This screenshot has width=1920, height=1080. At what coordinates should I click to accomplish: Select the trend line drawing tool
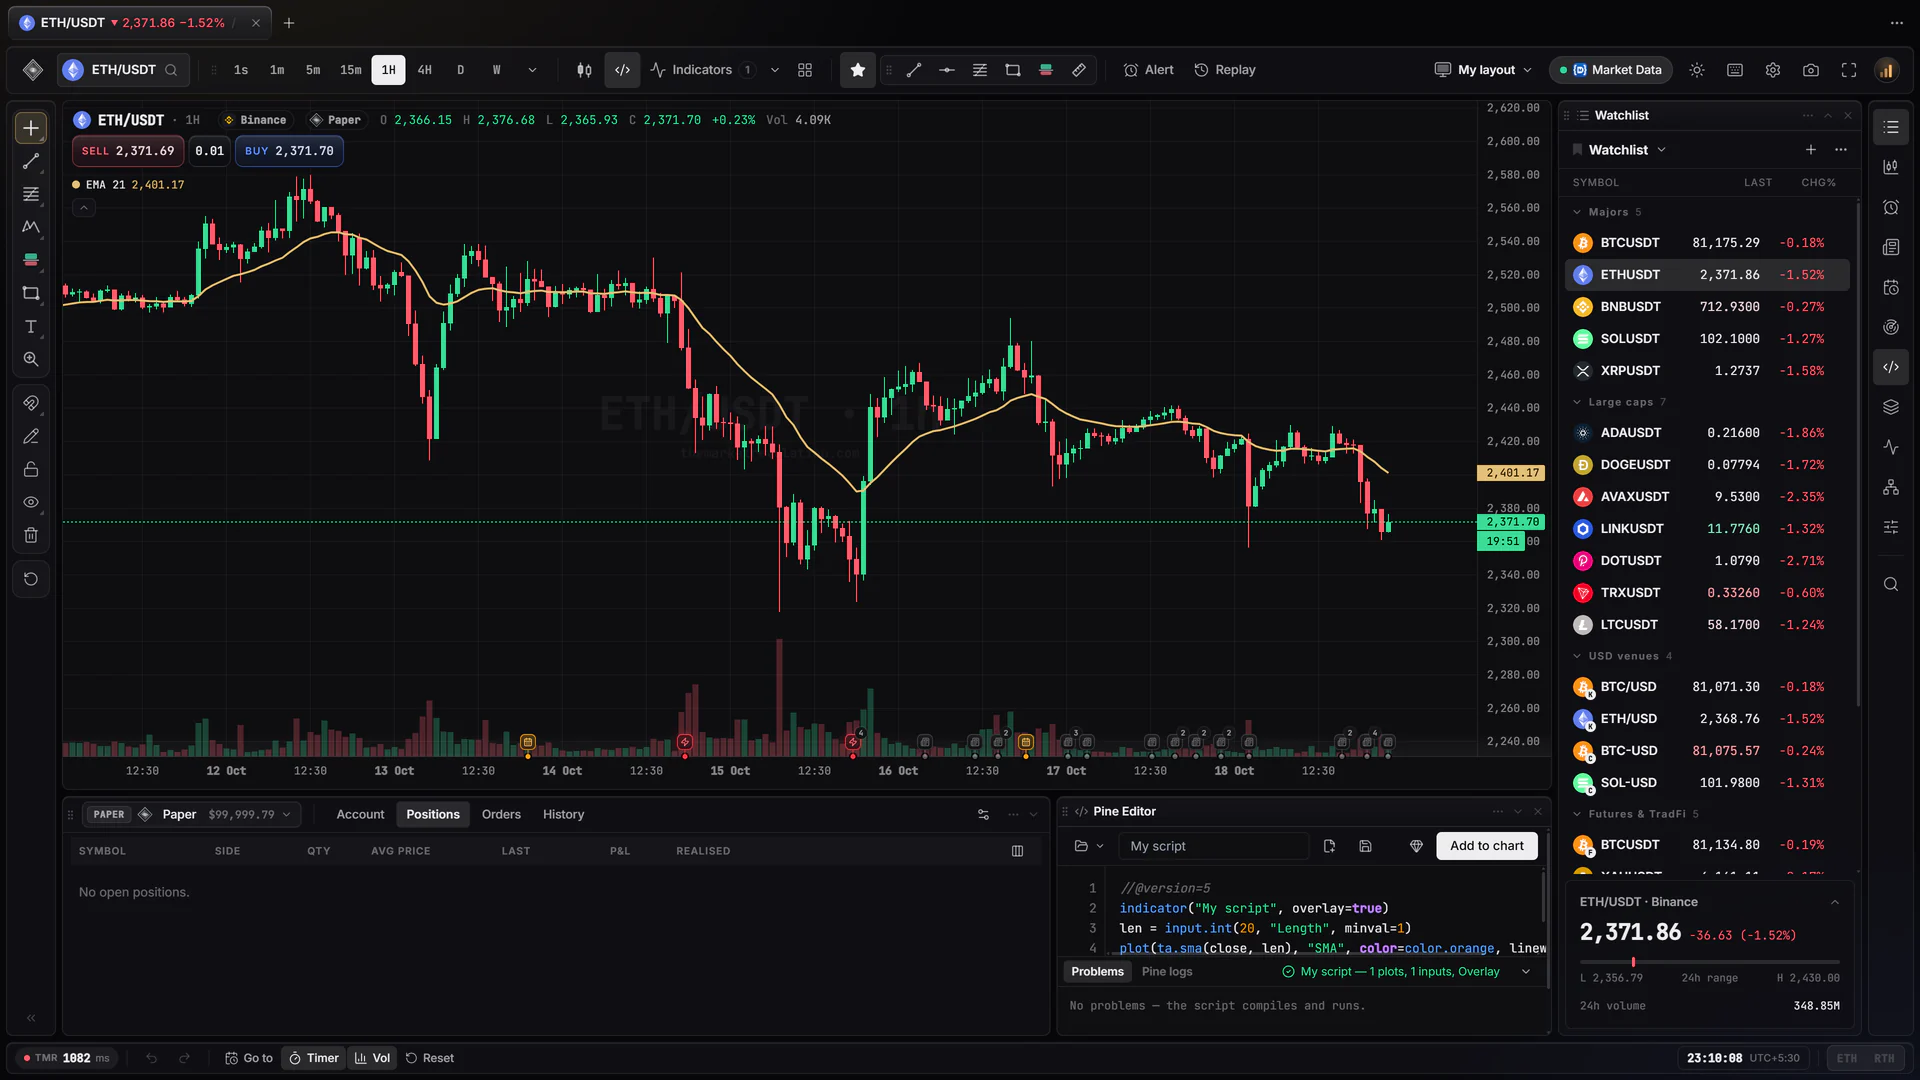tap(31, 161)
